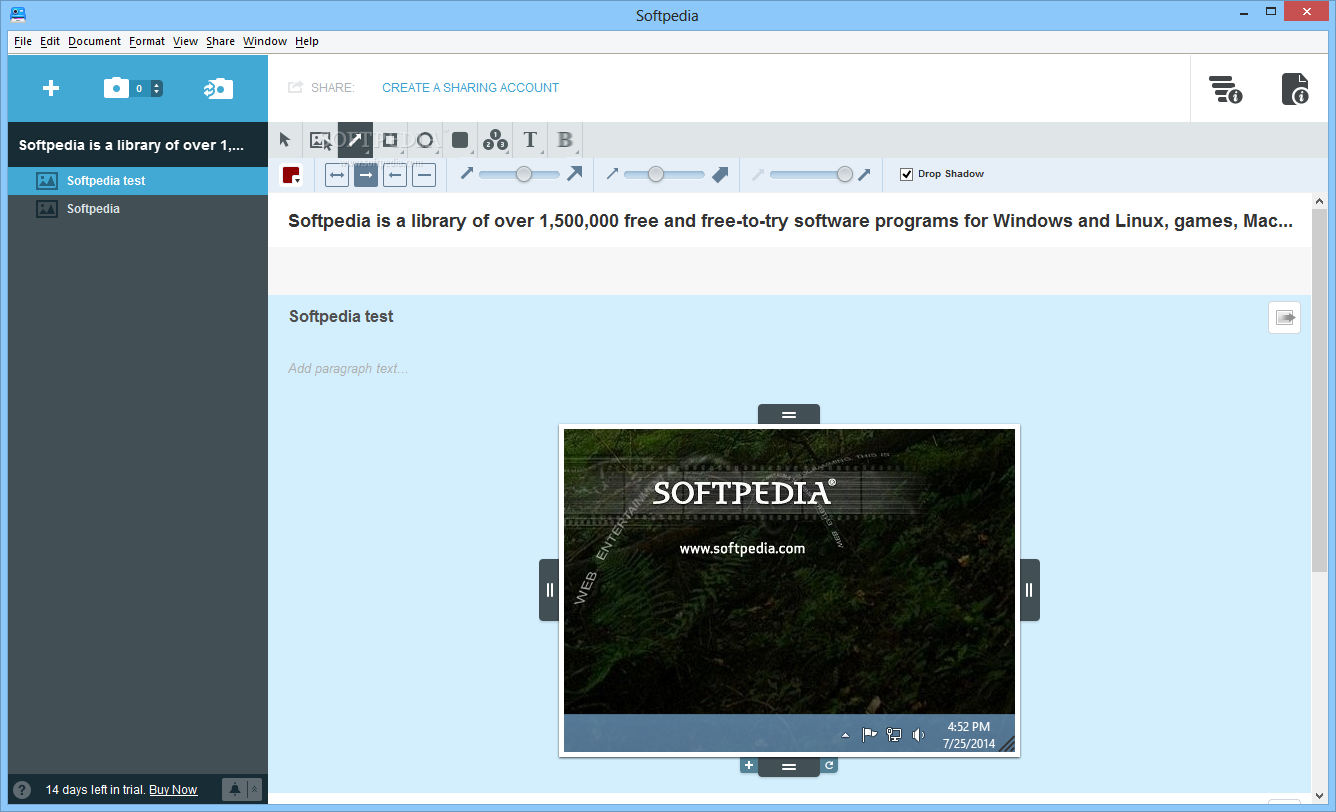The image size is (1336, 812).
Task: Select the Softpedia test step in sidebar
Action: [138, 181]
